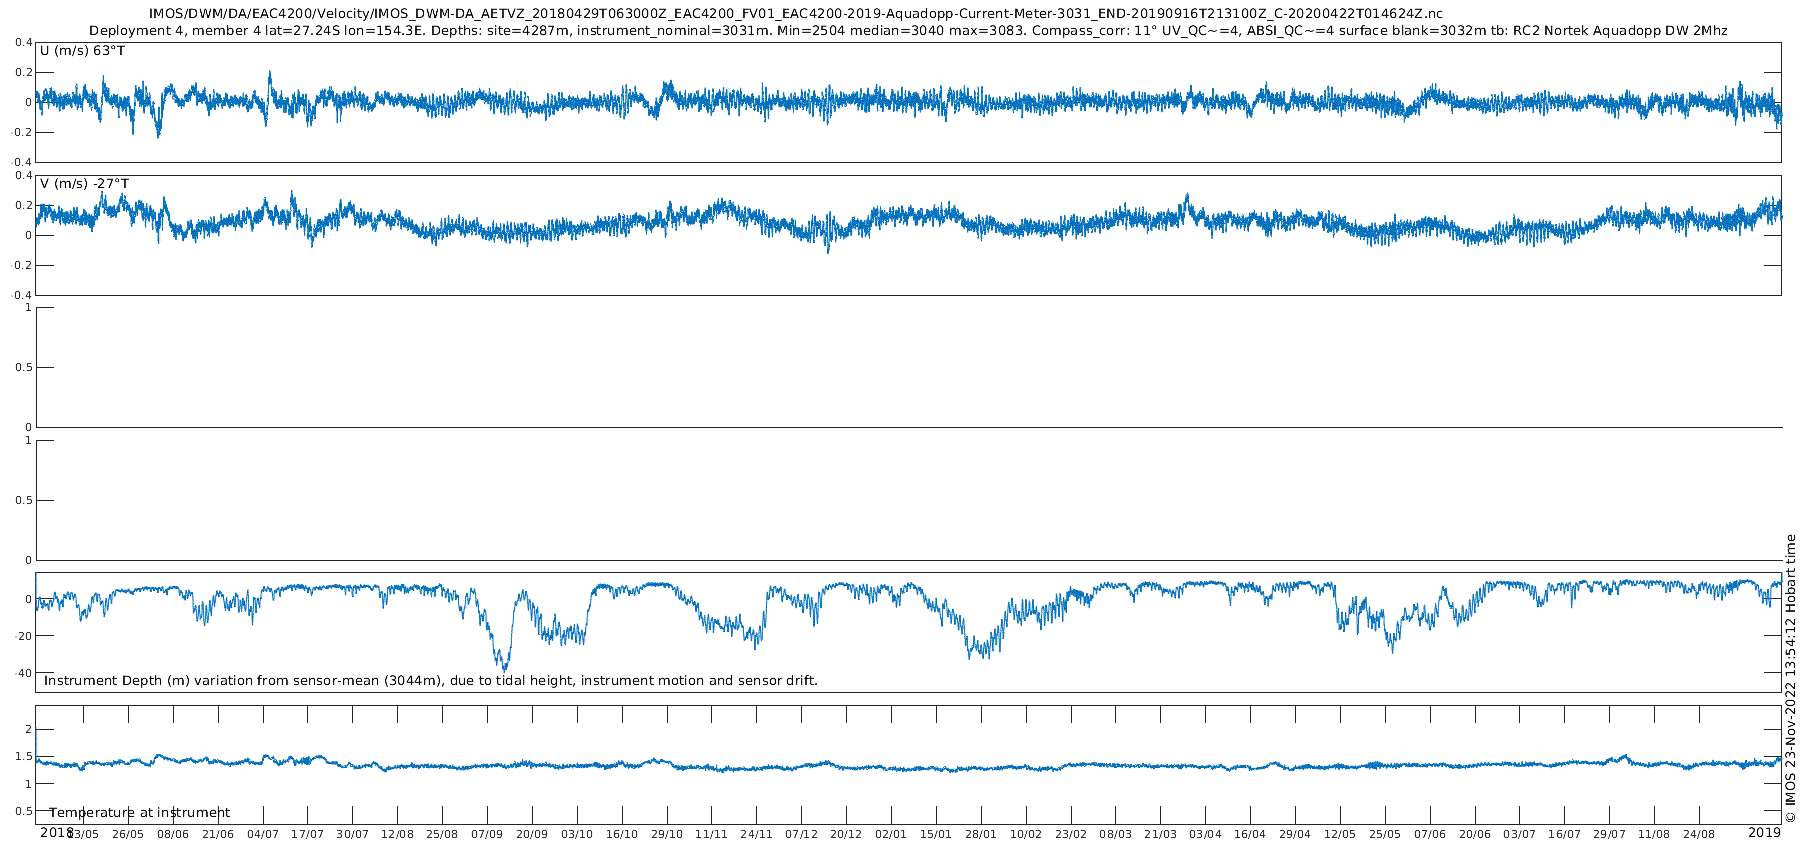Click the '16/04' date tick label

click(x=1250, y=834)
